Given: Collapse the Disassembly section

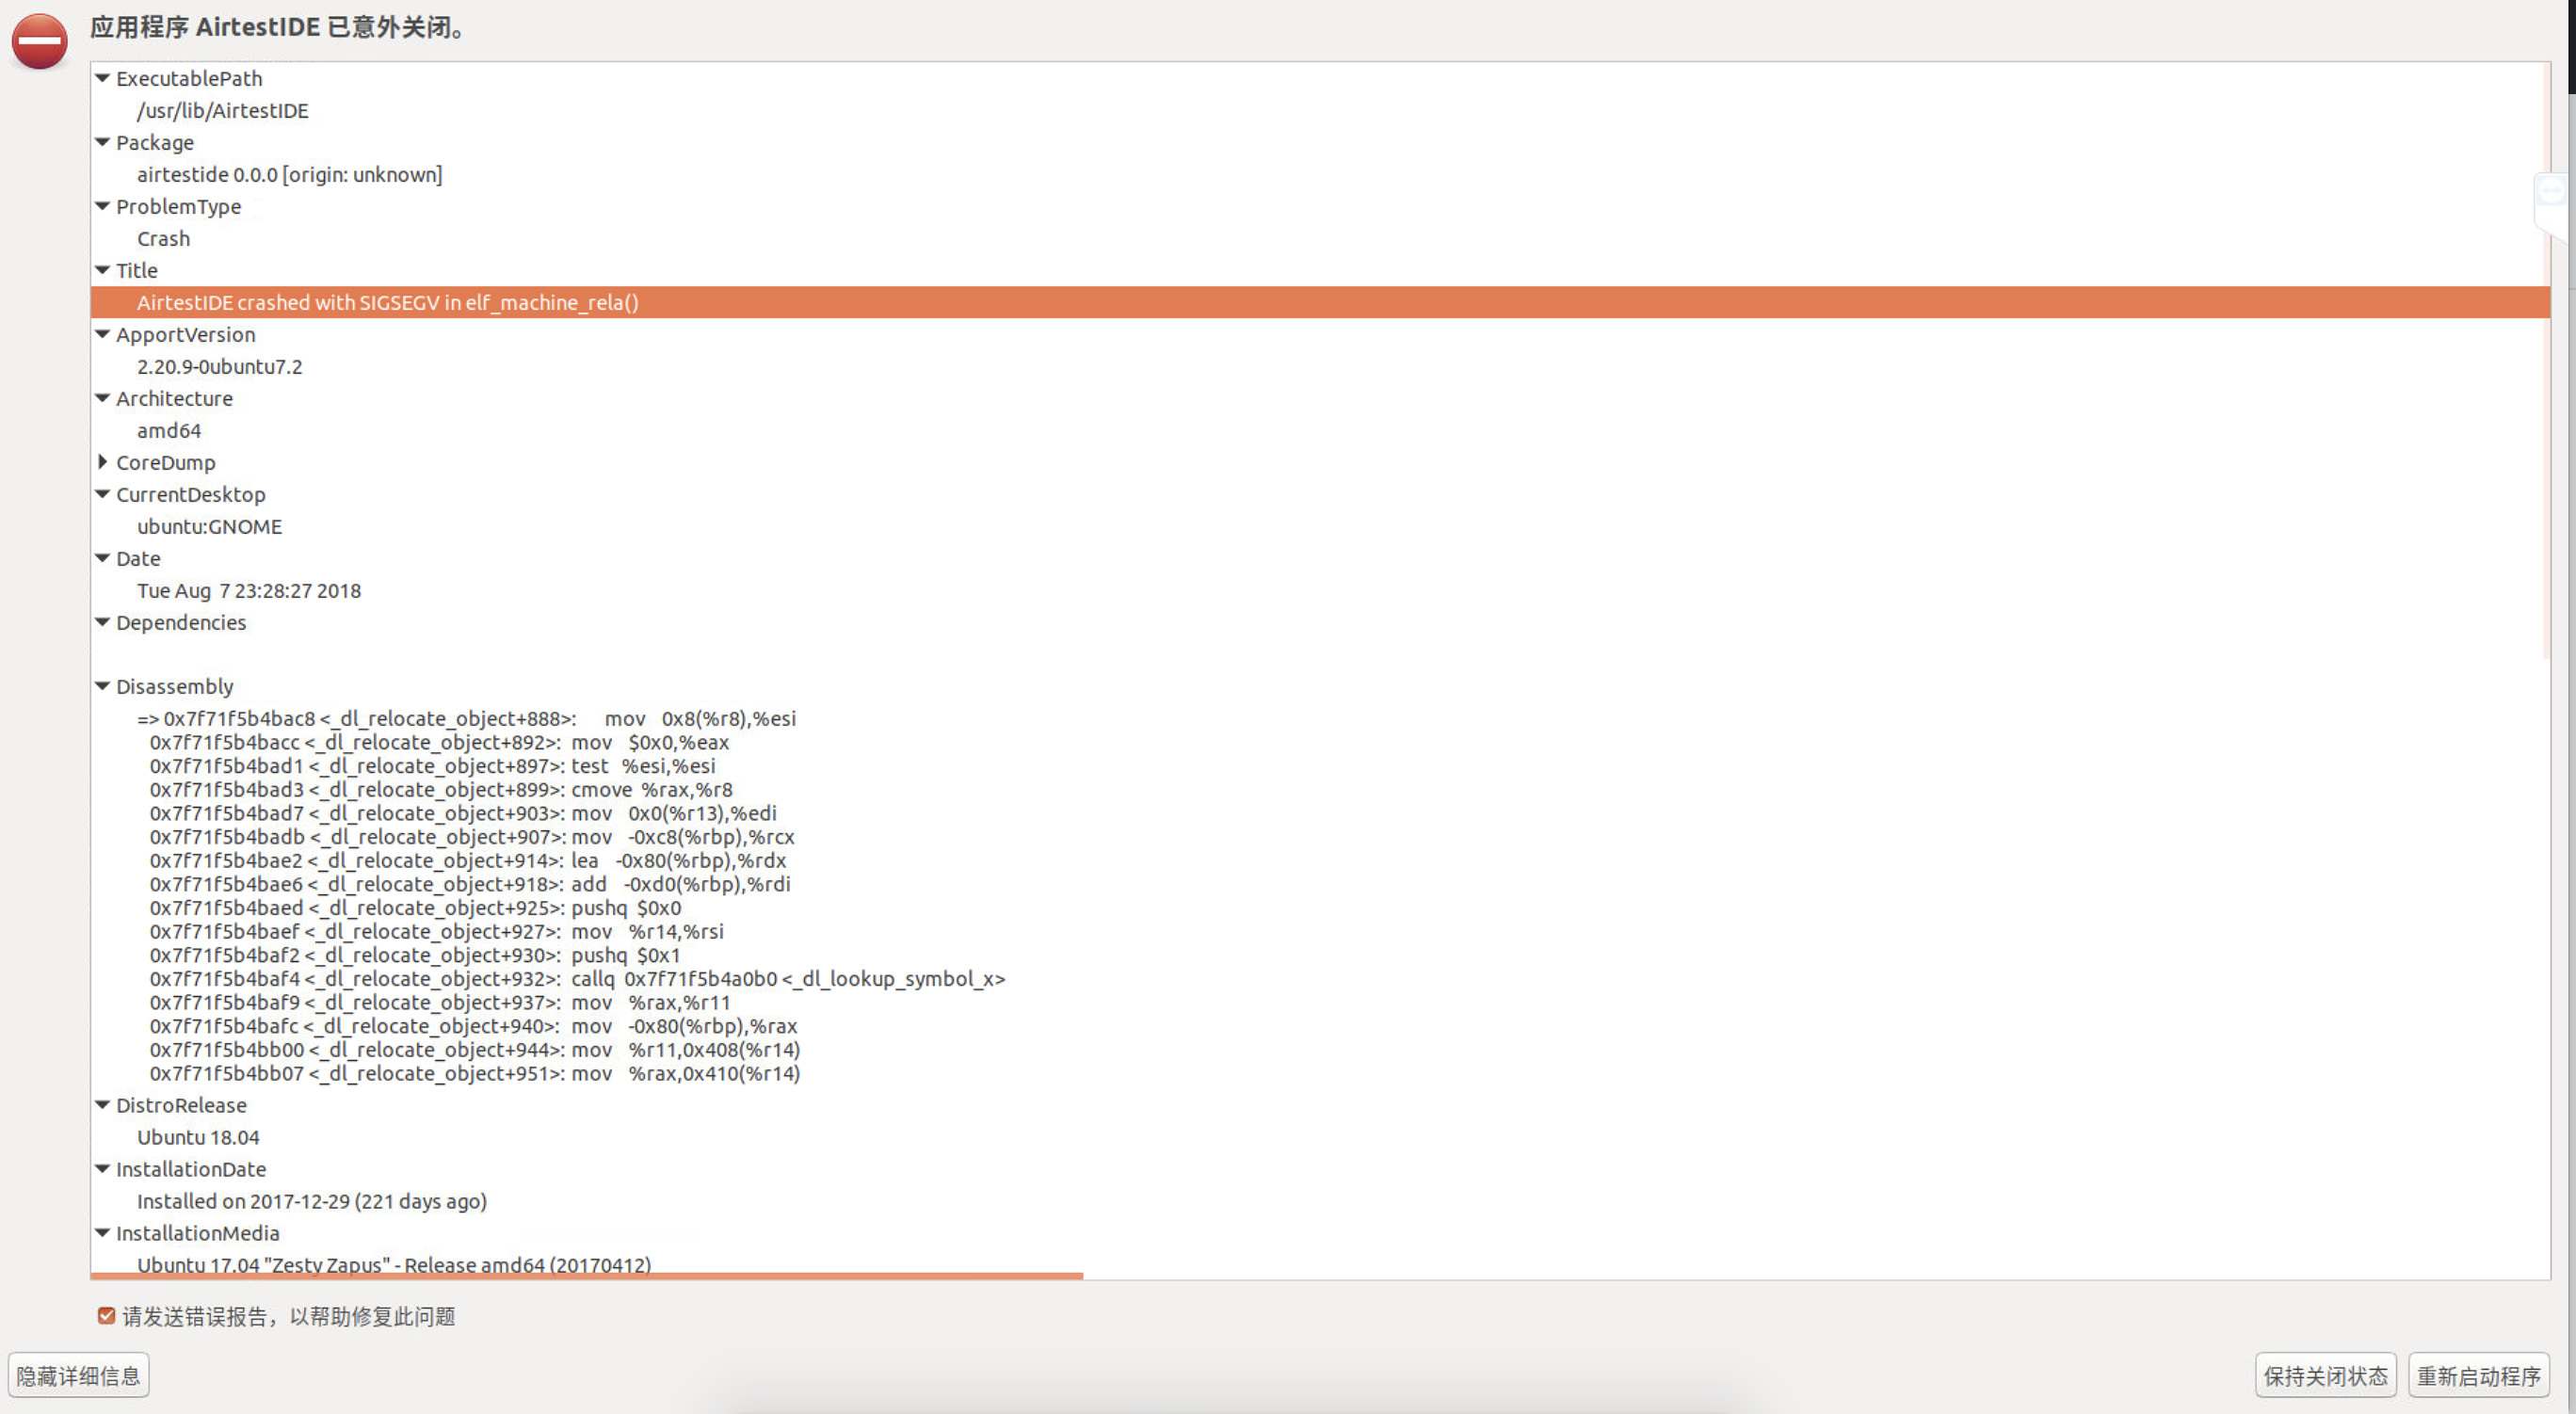Looking at the screenshot, I should click(x=102, y=686).
